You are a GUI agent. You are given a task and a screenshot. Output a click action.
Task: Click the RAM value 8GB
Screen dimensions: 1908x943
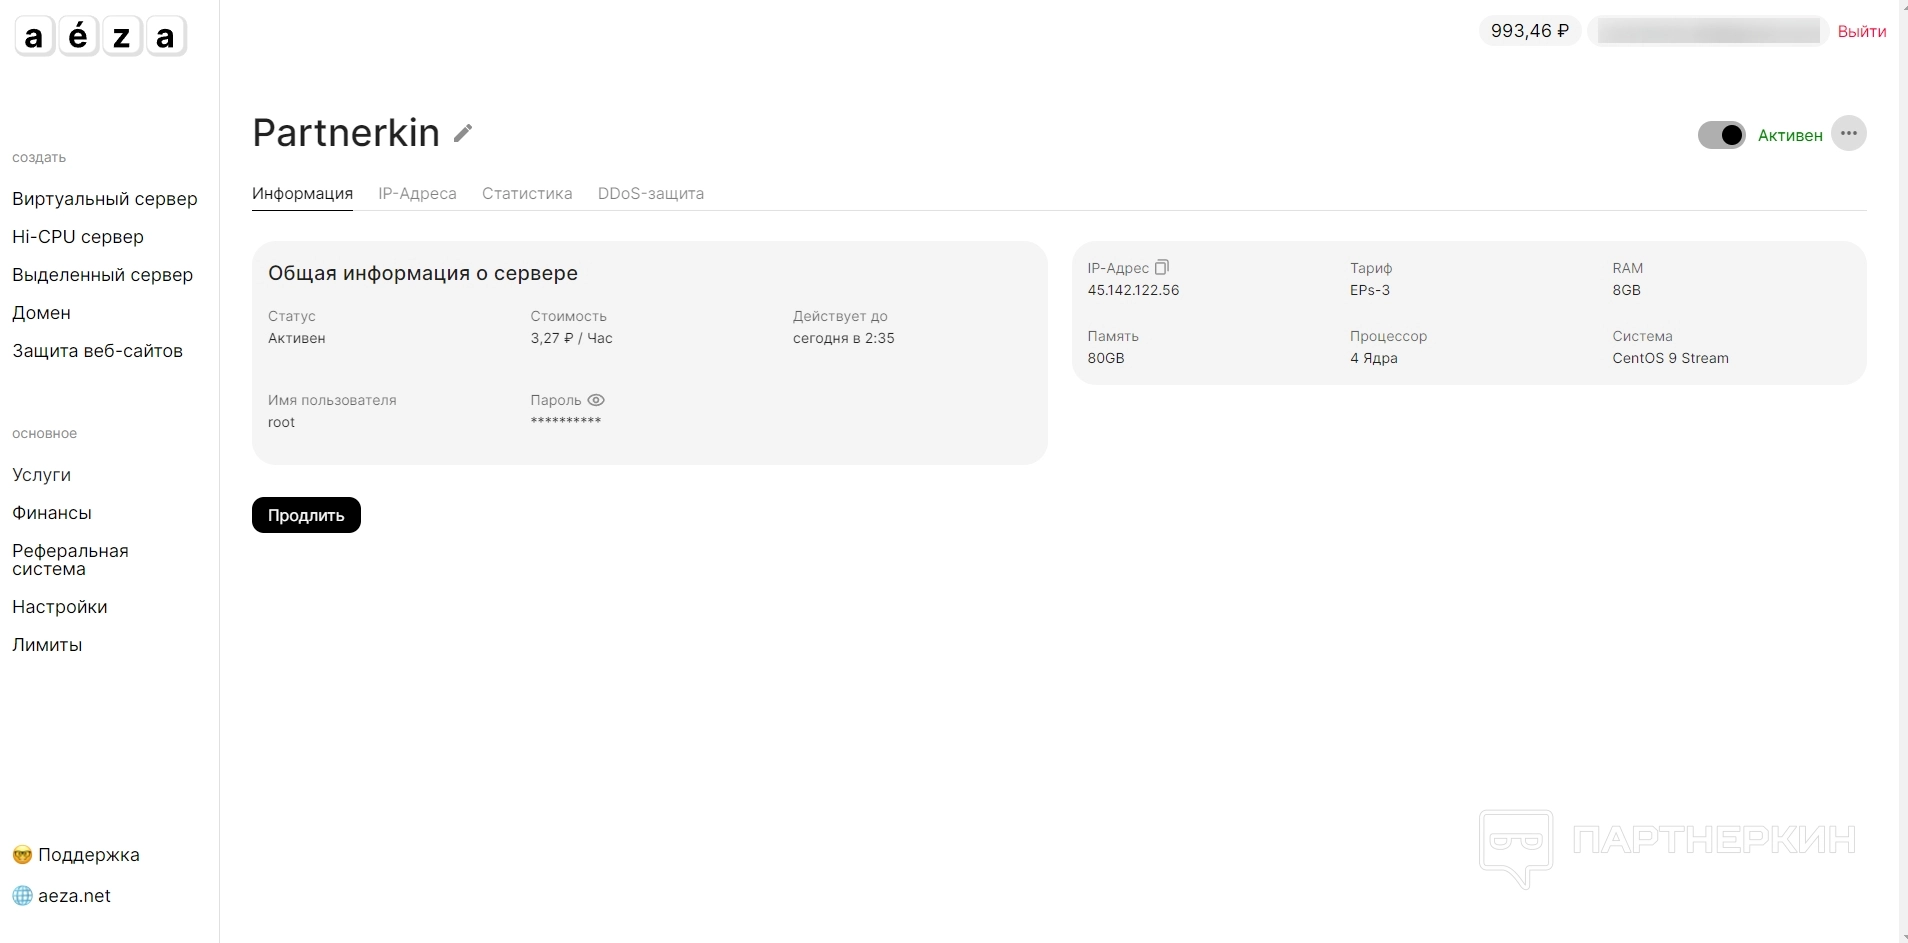pyautogui.click(x=1627, y=290)
